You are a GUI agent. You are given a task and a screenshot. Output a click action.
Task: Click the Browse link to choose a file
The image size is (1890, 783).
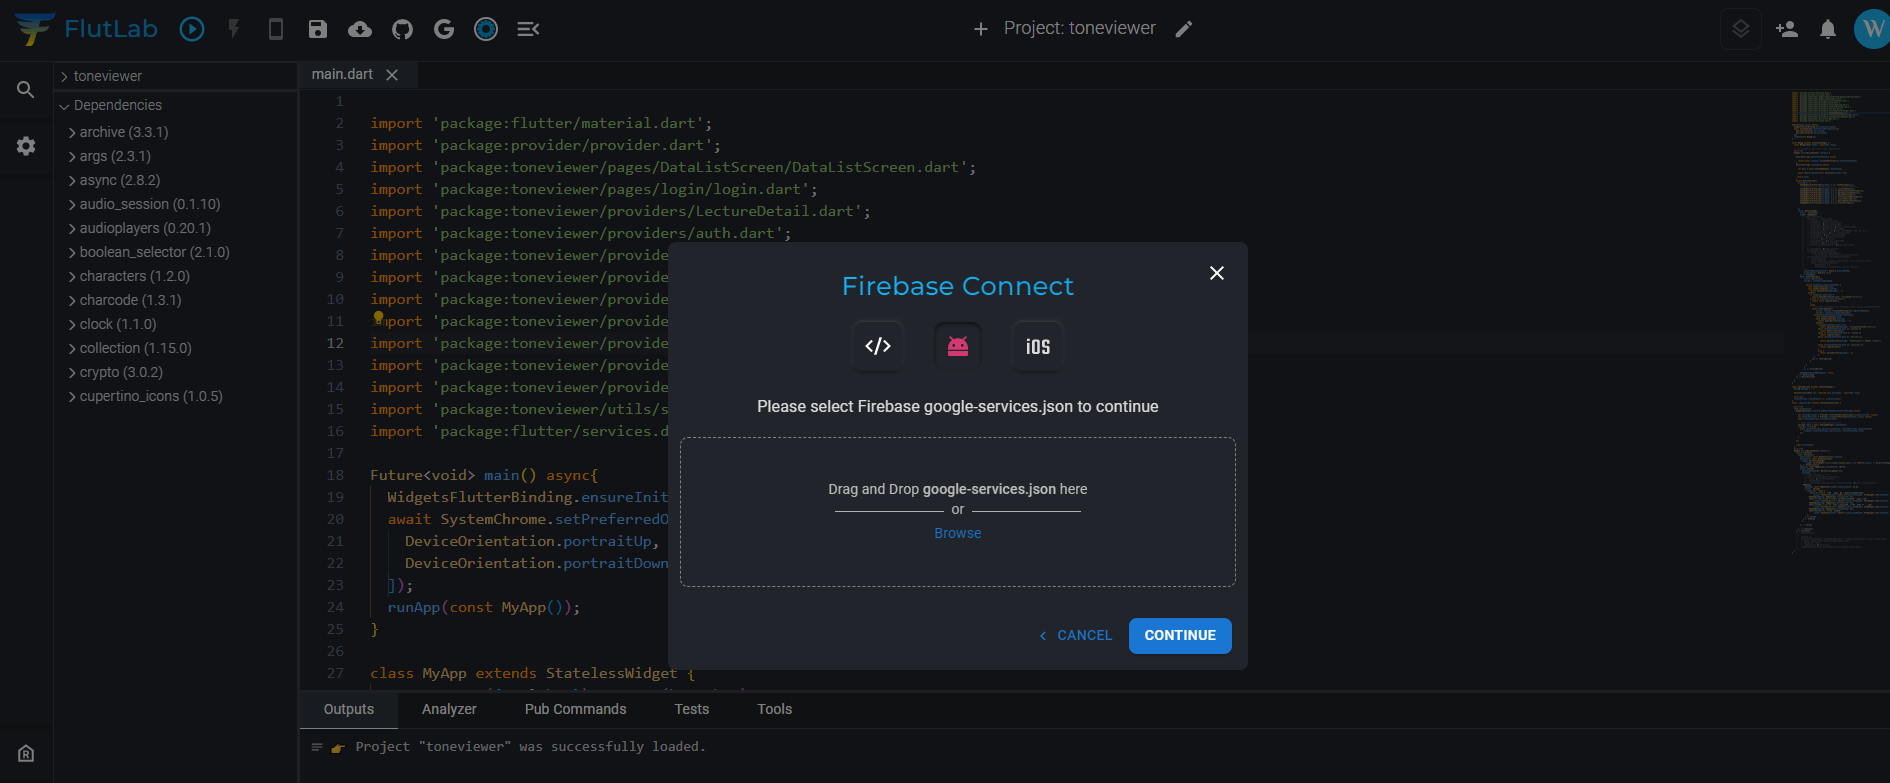click(958, 534)
